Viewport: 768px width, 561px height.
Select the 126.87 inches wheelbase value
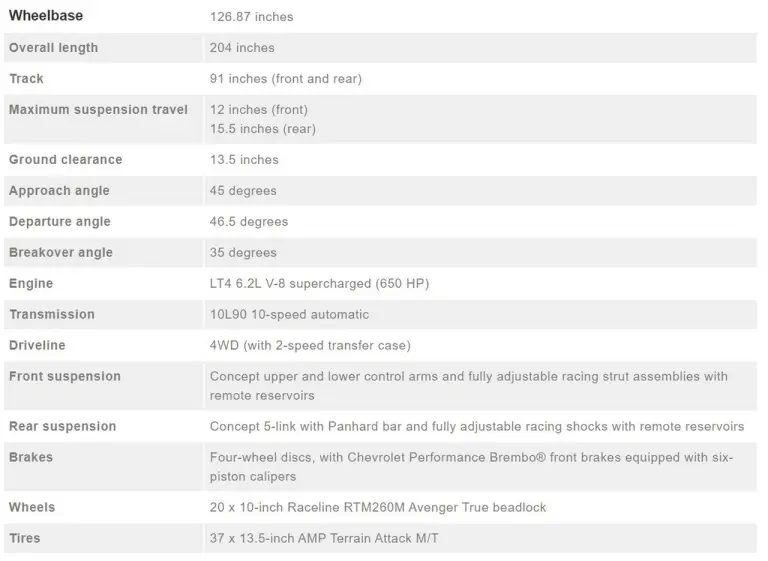coord(251,17)
